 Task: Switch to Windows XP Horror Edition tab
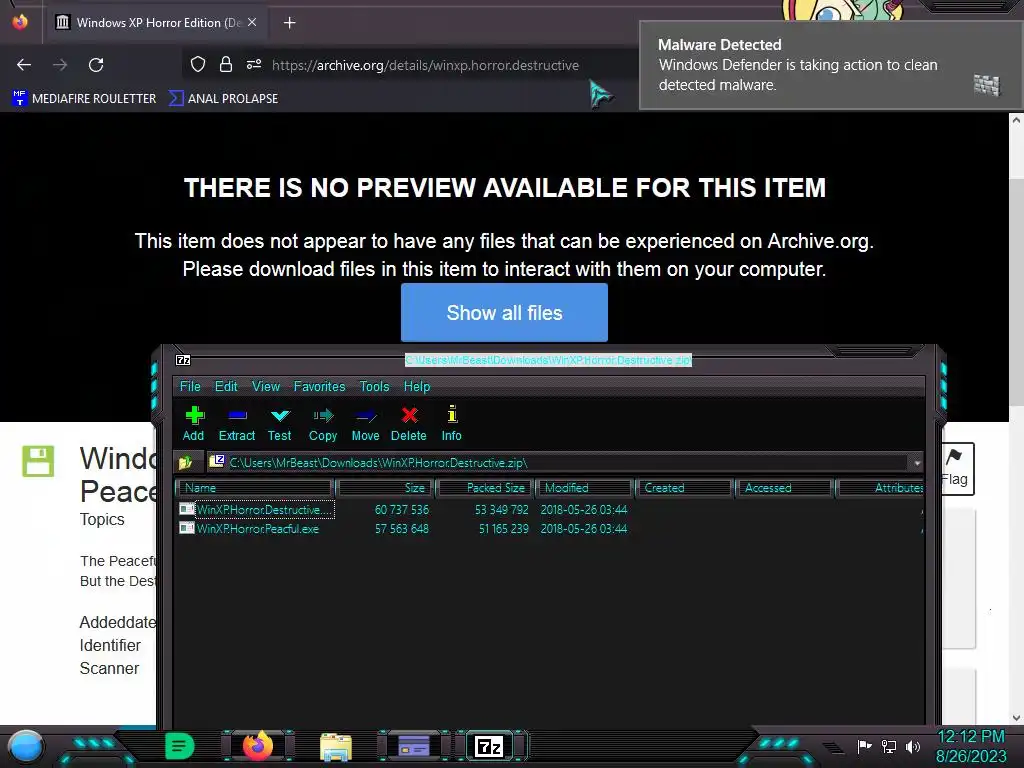pyautogui.click(x=155, y=22)
